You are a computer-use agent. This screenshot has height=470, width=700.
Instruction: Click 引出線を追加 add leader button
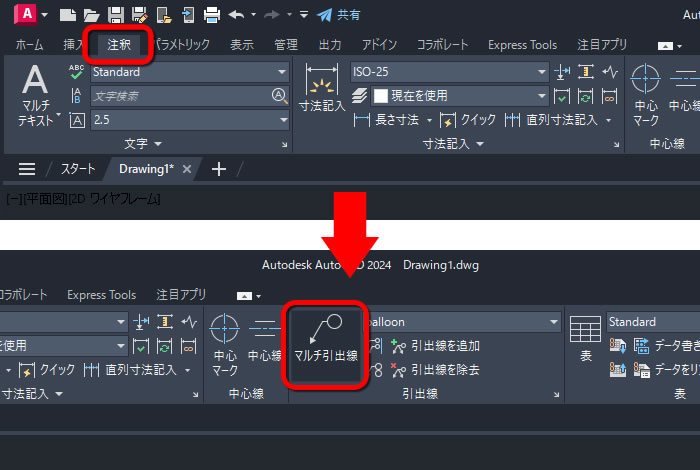pos(435,346)
